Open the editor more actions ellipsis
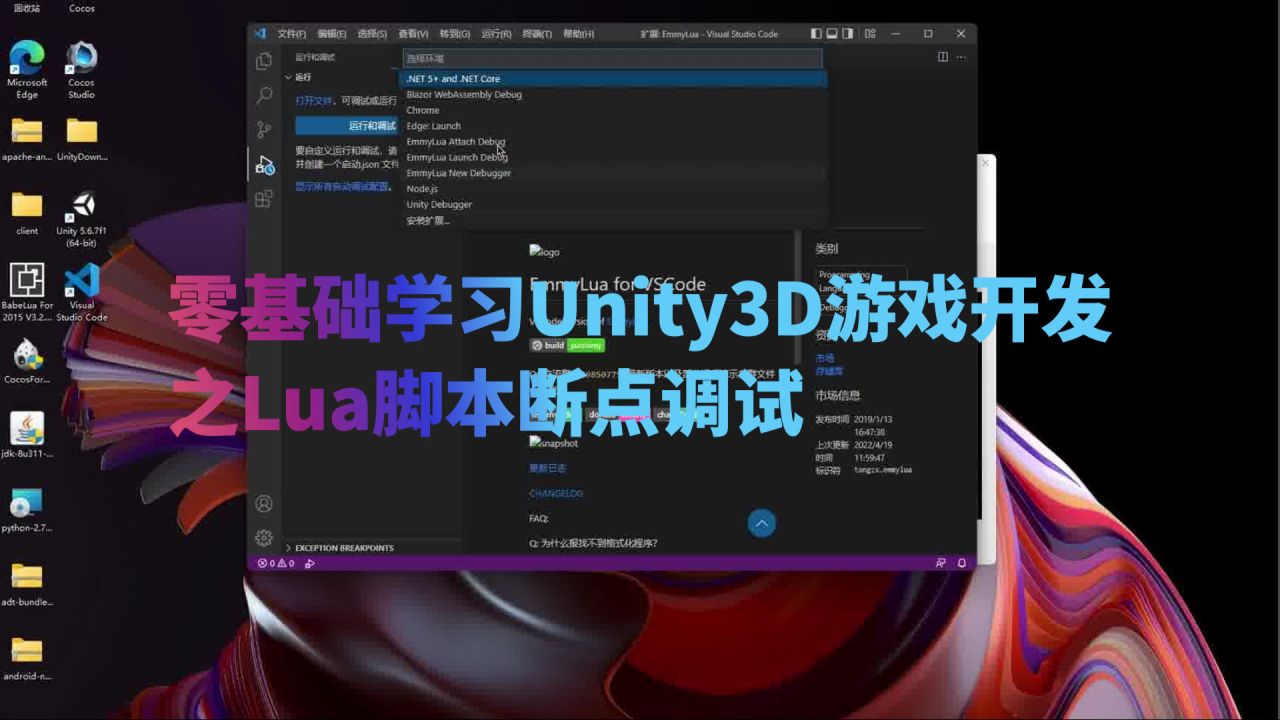This screenshot has width=1280, height=720. pos(962,57)
